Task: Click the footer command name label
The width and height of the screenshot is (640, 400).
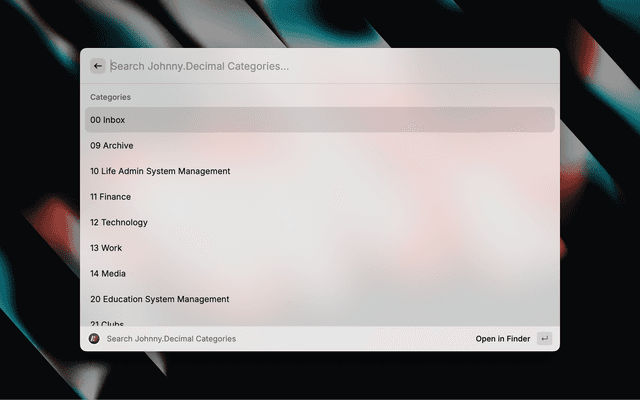Action: [171, 339]
